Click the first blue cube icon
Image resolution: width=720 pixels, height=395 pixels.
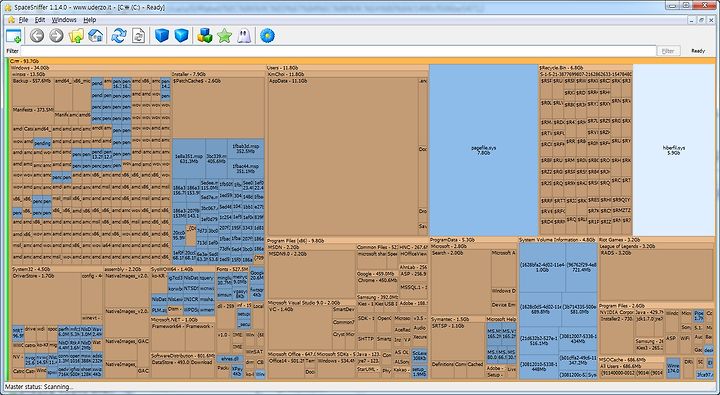[162, 35]
